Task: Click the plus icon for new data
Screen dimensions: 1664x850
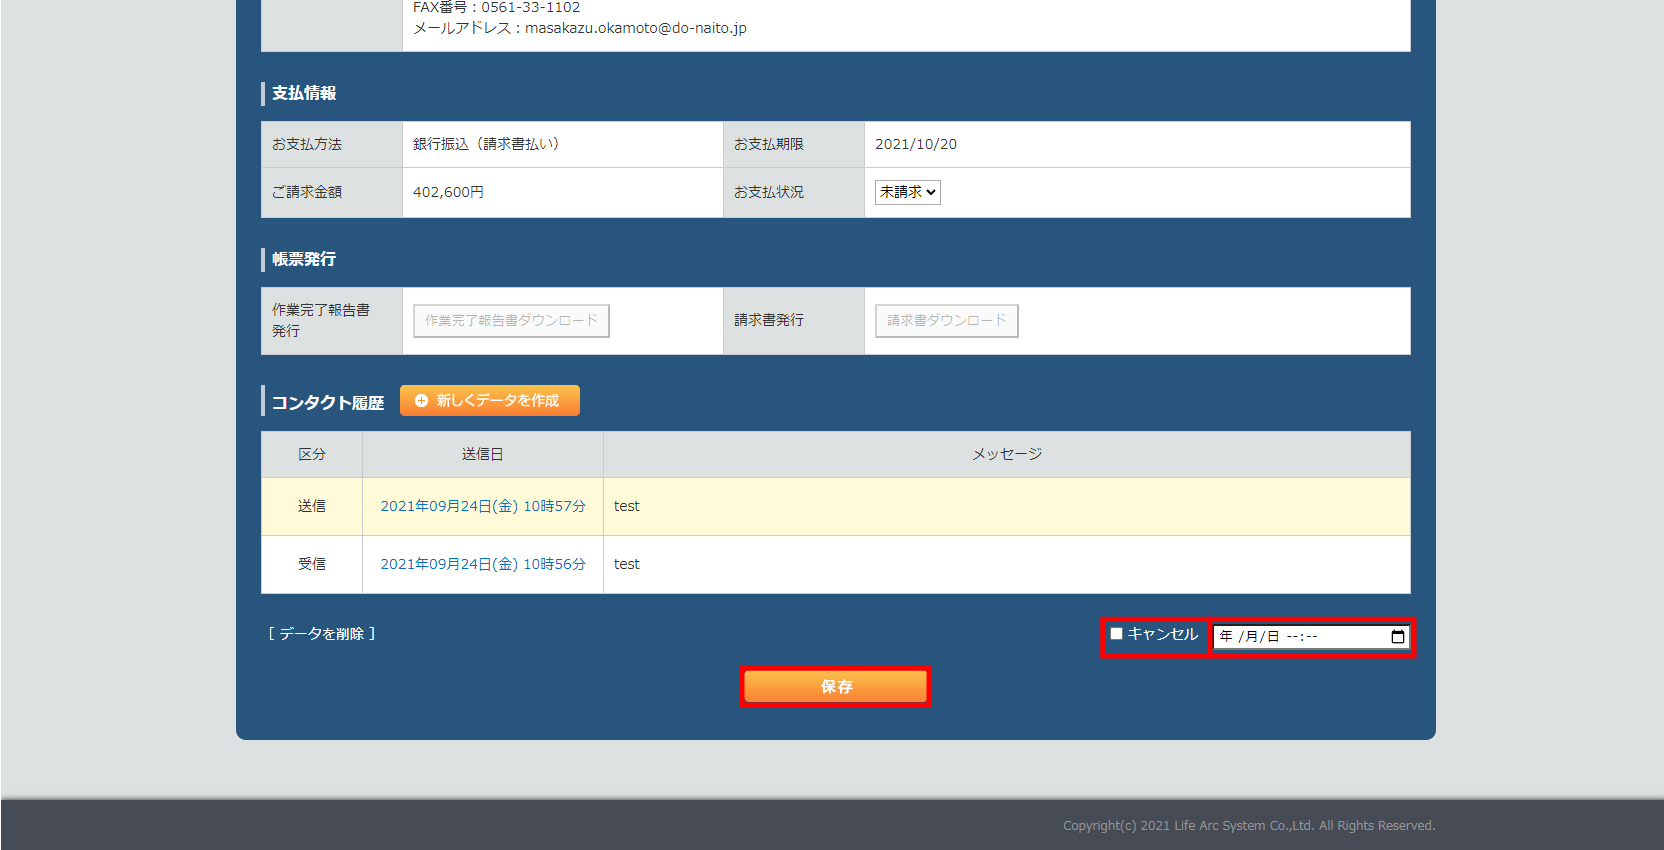Action: 421,401
